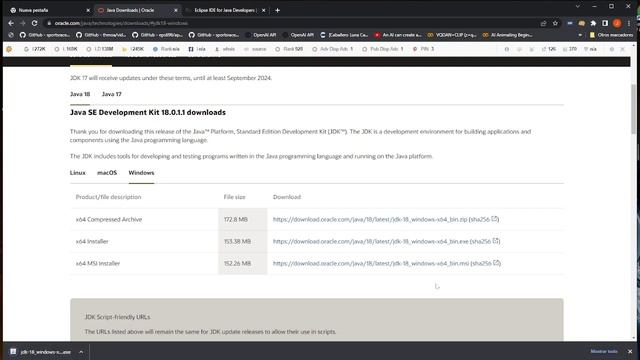
Task: Open the GitHub epol bookmark
Action: coord(158,35)
